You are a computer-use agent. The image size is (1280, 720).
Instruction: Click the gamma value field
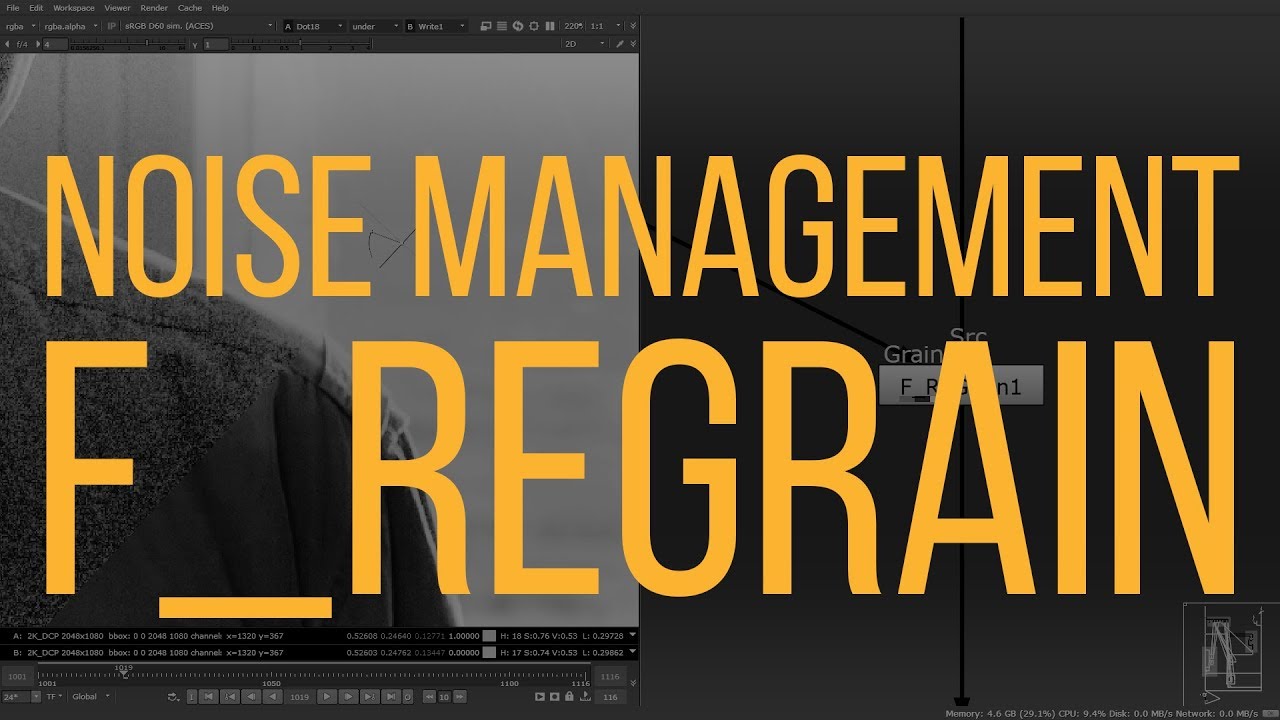click(215, 44)
